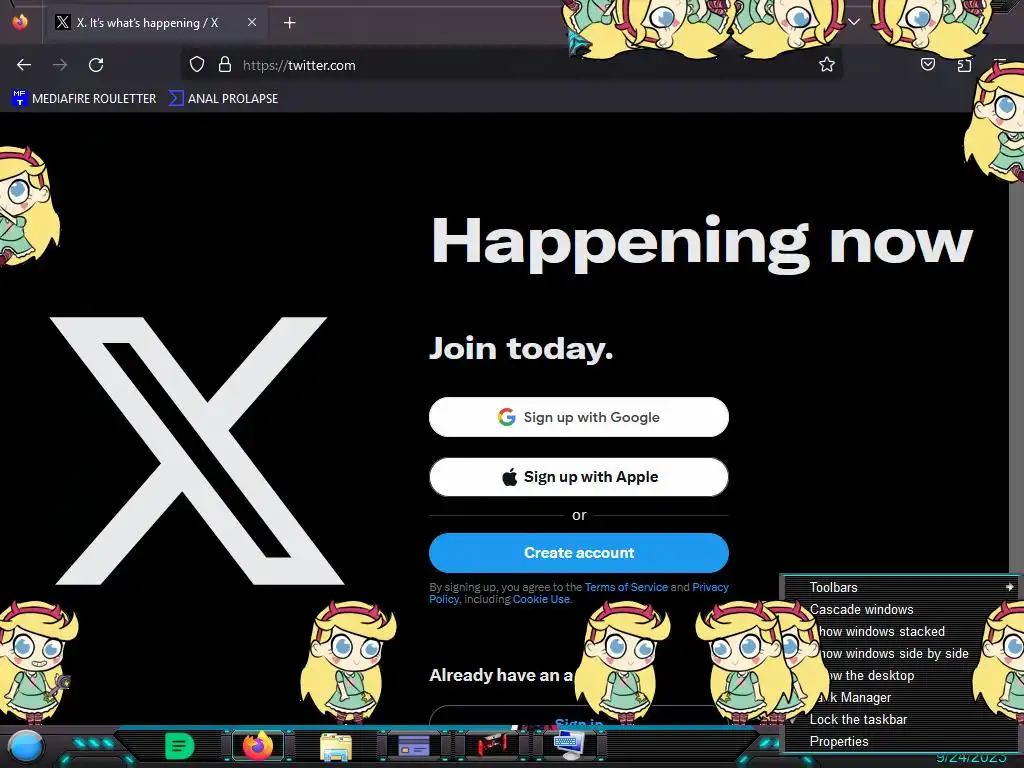
Task: Open the Firefox tab list dropdown chevron
Action: point(854,22)
